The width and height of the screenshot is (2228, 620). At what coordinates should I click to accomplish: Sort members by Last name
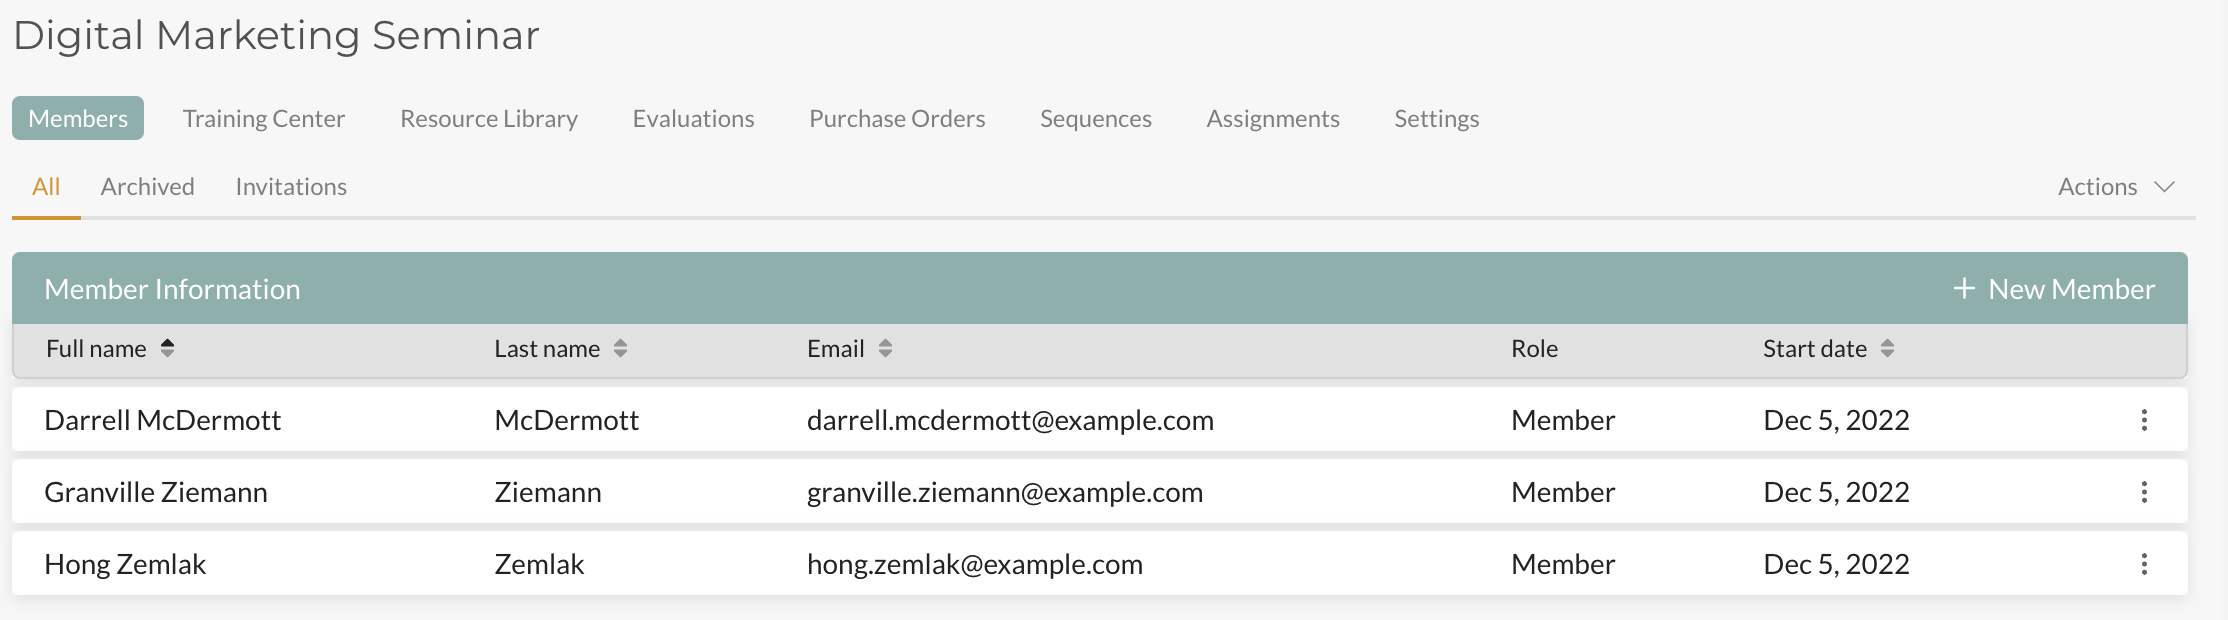pos(620,348)
